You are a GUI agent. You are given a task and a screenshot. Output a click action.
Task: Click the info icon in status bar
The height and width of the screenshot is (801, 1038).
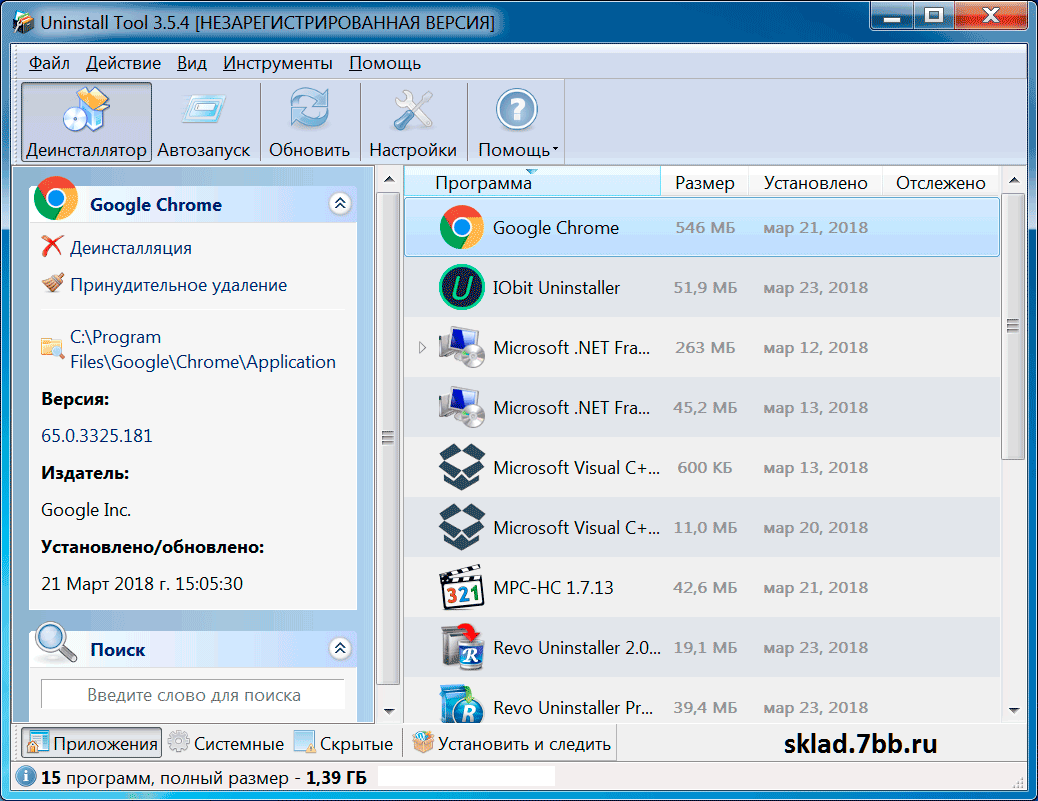25,777
